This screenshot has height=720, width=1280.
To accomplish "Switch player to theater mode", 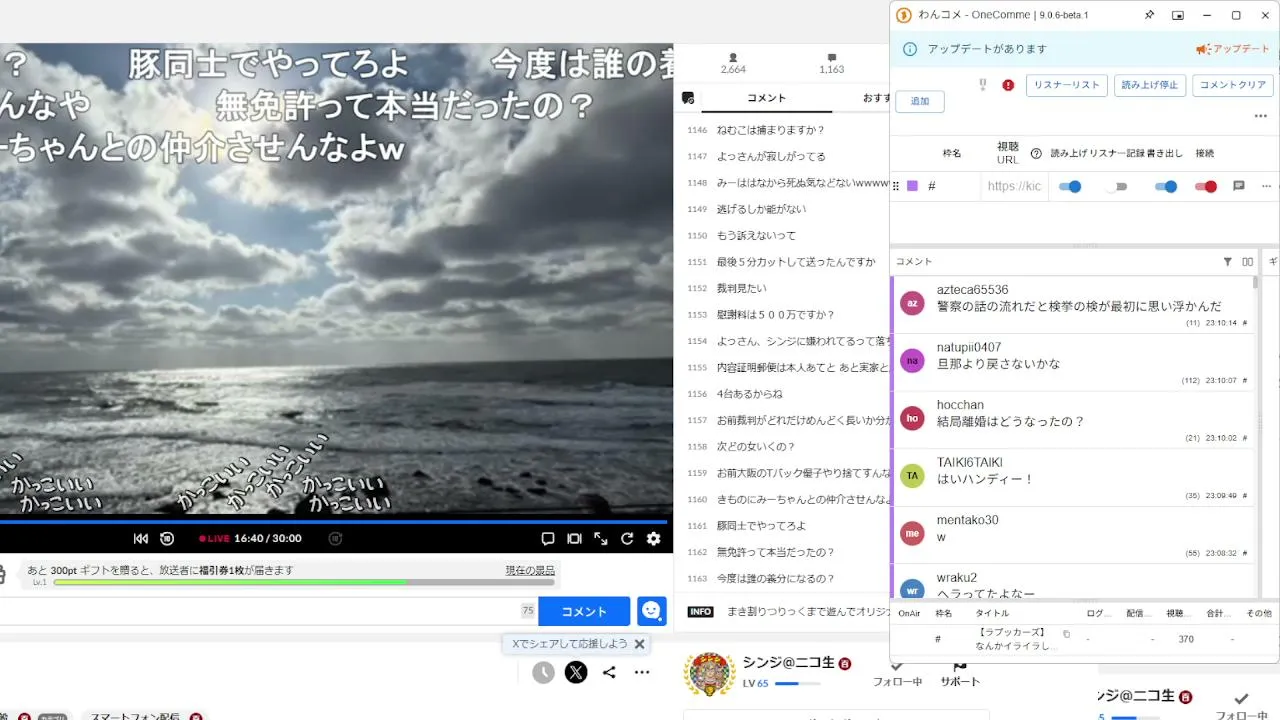I will coord(574,538).
